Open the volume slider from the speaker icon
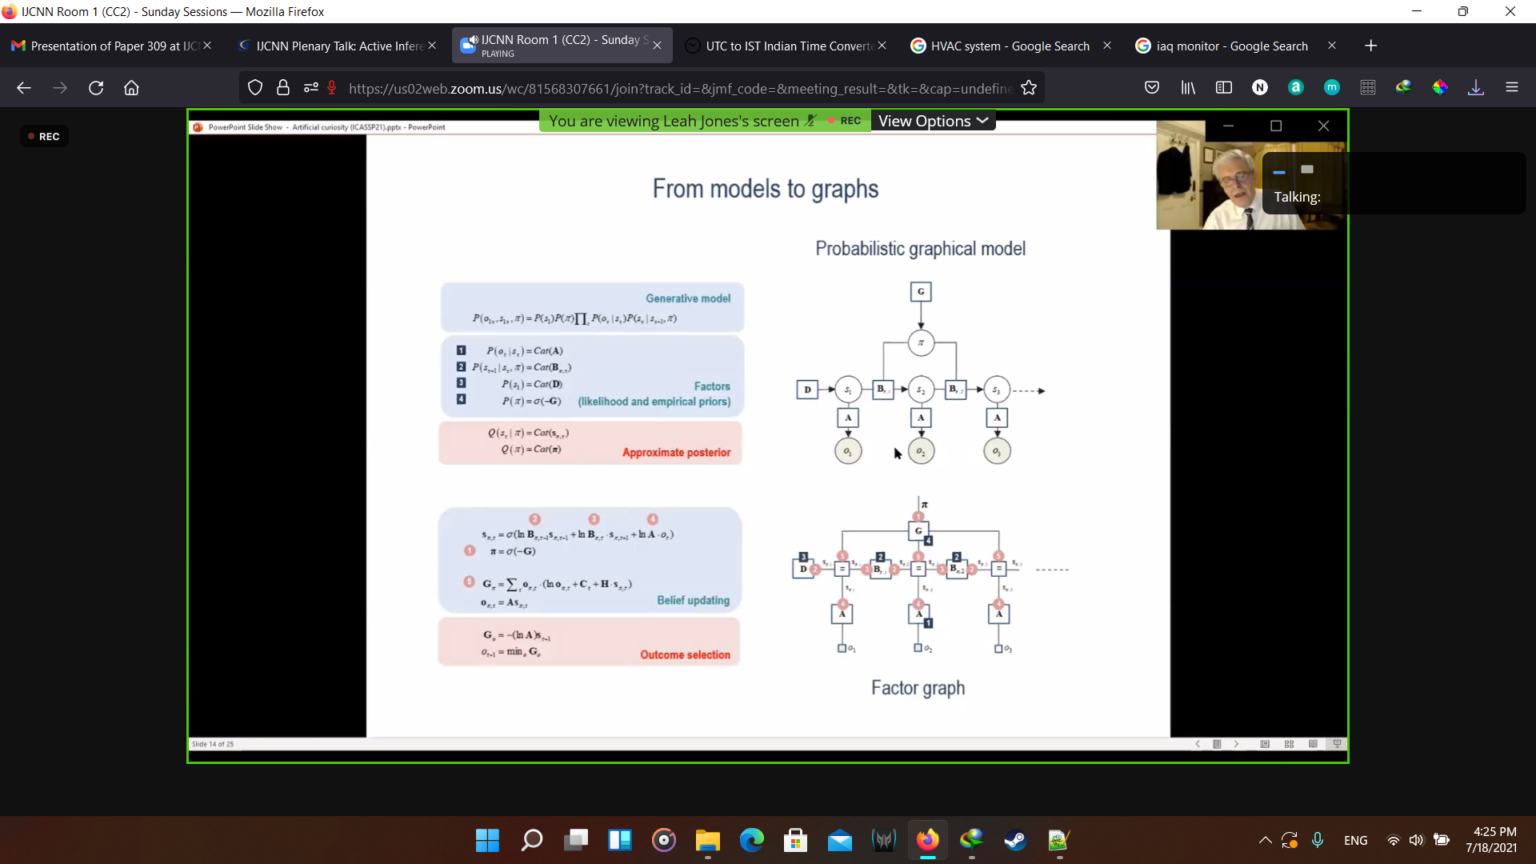1536x864 pixels. [x=1417, y=840]
